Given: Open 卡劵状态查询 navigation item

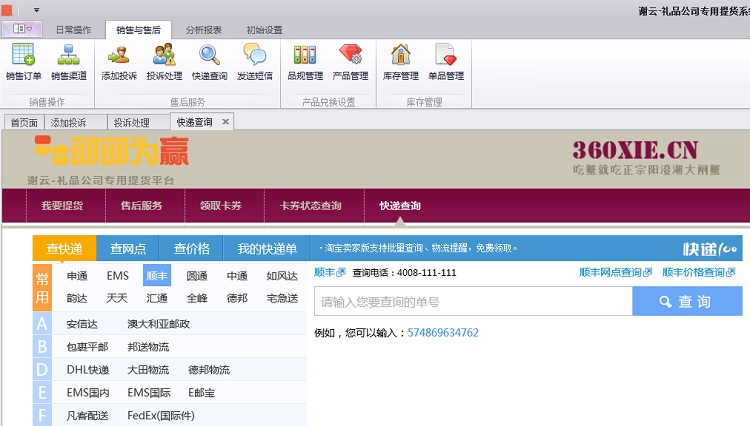Looking at the screenshot, I should pos(310,206).
